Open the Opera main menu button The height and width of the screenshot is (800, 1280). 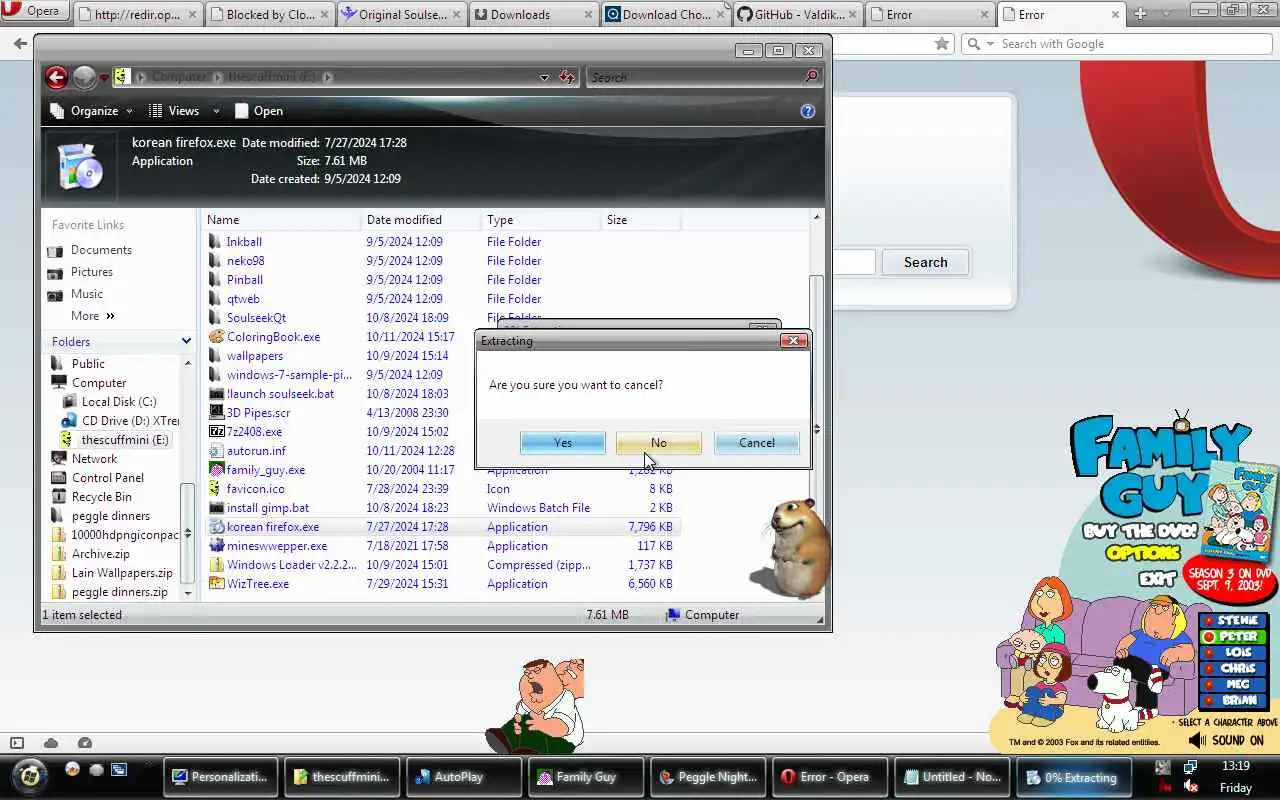(34, 11)
